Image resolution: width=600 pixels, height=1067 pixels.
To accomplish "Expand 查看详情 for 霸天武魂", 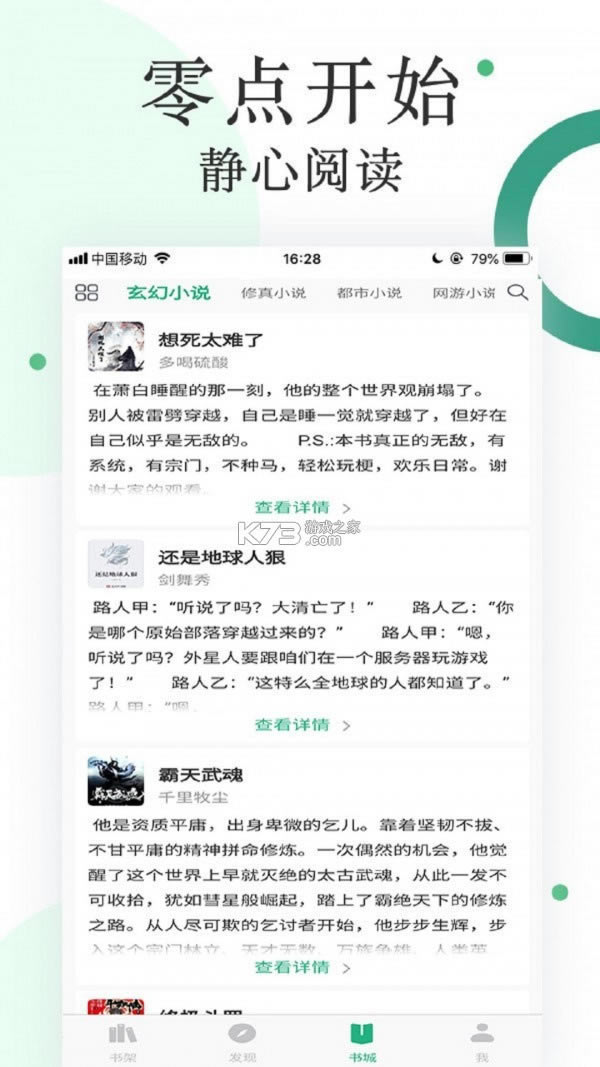I will tap(303, 967).
